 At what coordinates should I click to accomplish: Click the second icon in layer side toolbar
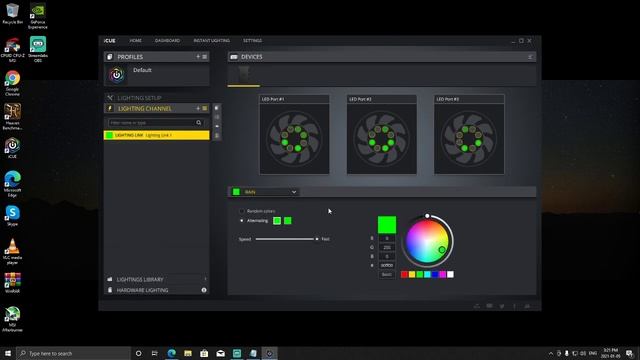point(217,117)
